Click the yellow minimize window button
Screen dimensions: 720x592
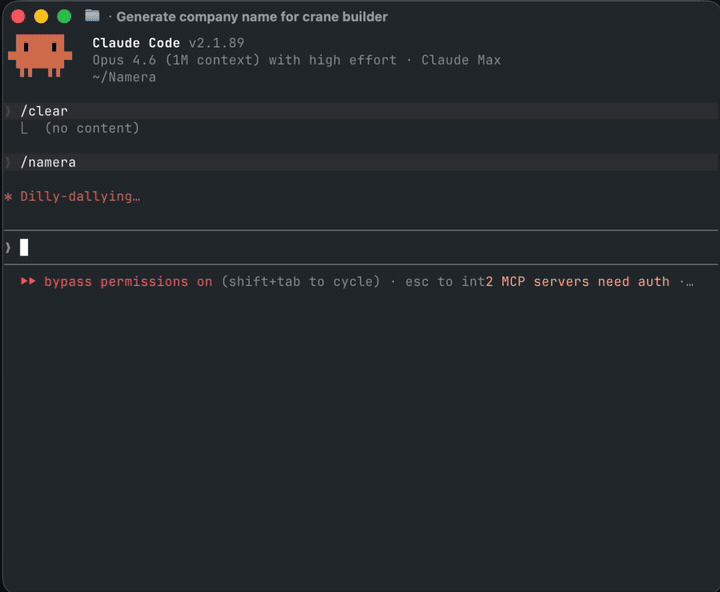[41, 17]
